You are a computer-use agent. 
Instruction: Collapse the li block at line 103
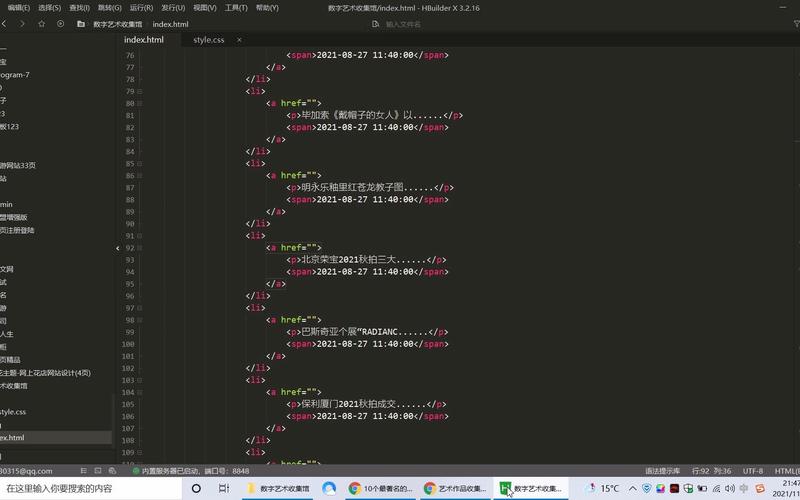tap(140, 380)
